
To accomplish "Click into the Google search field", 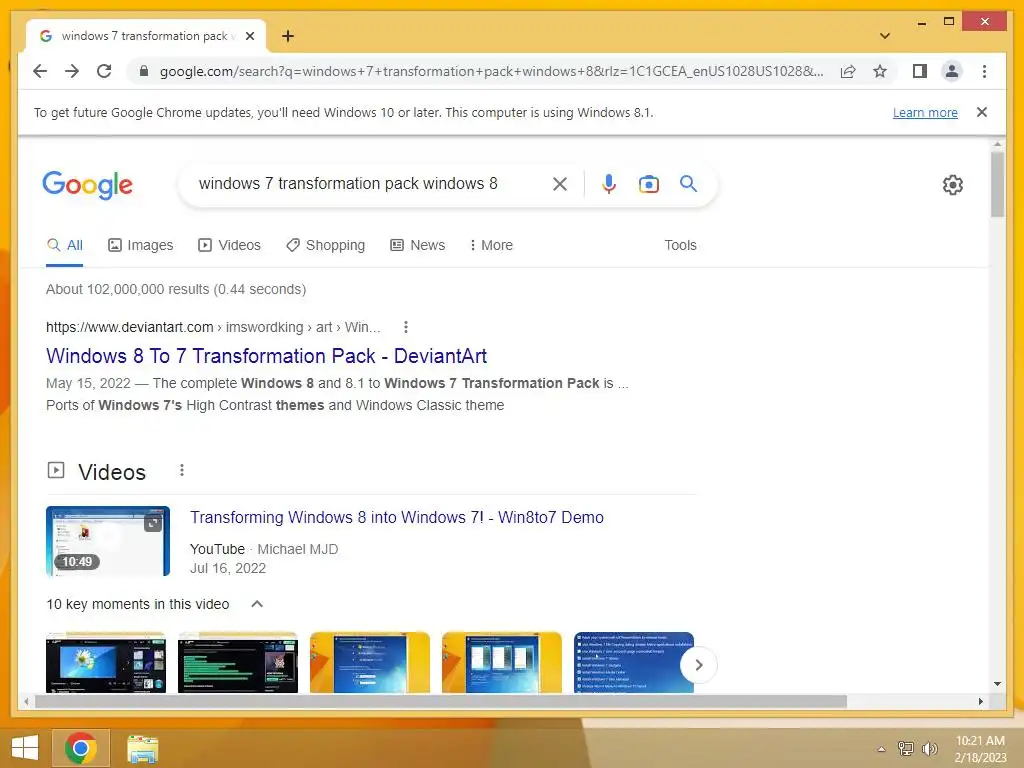I will (369, 184).
